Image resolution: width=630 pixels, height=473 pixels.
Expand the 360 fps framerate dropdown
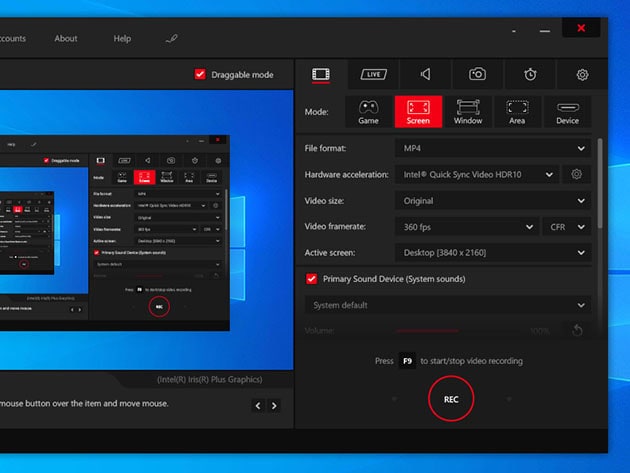[467, 227]
